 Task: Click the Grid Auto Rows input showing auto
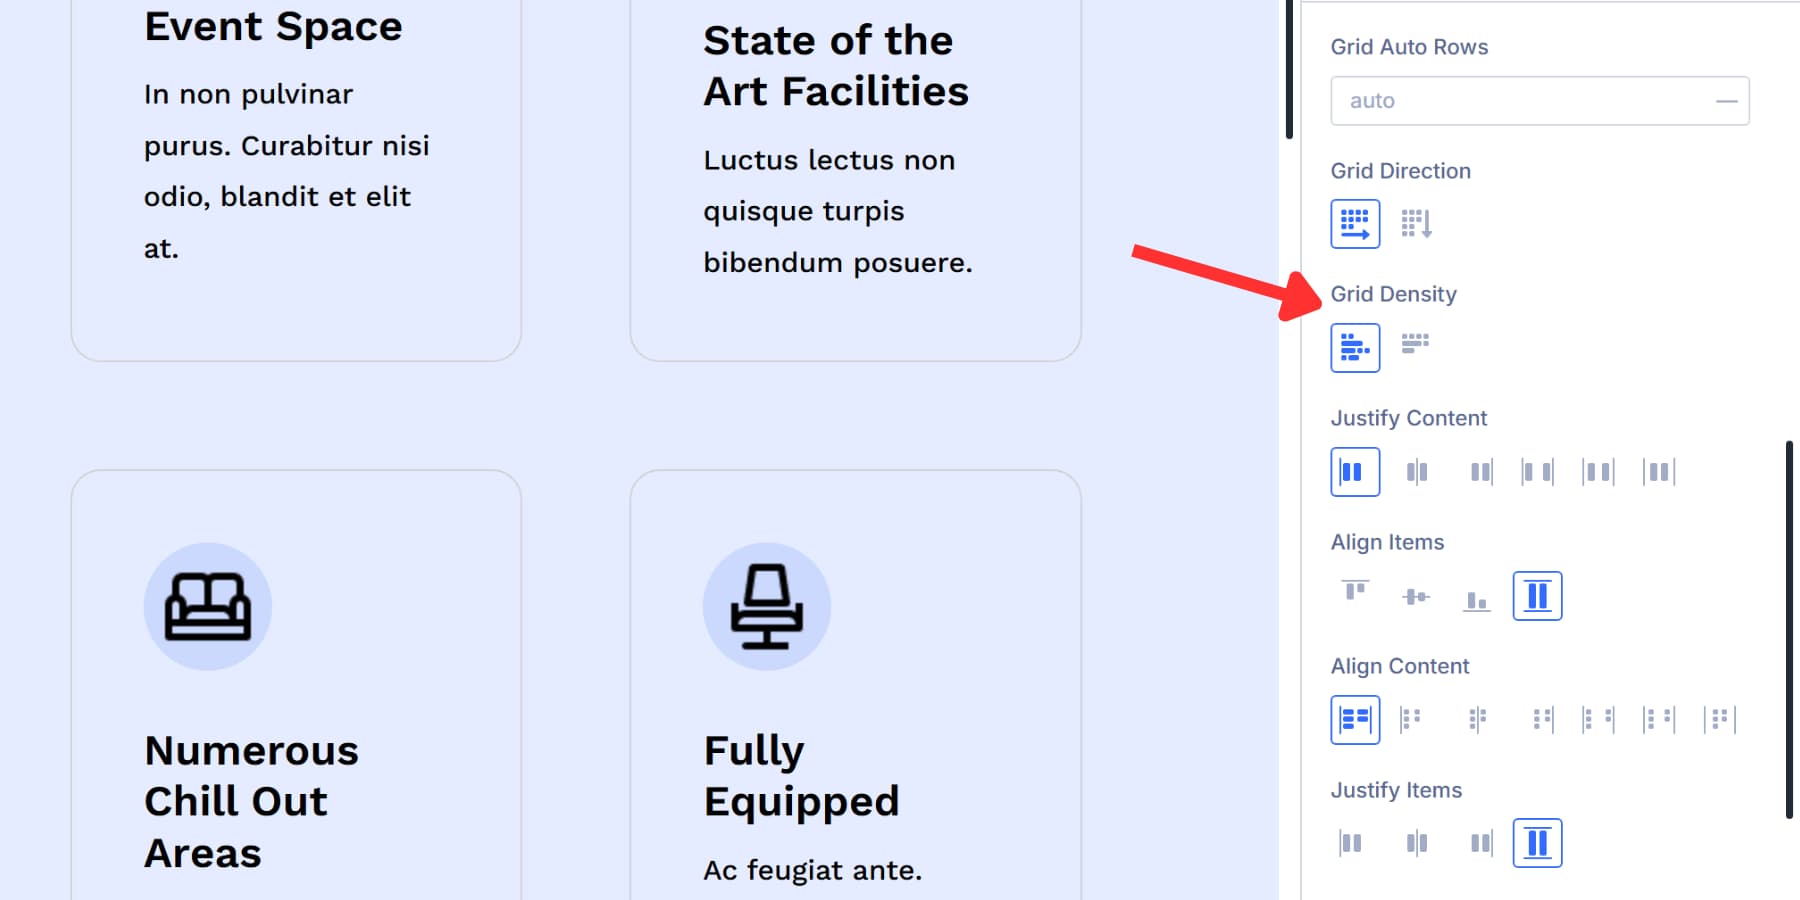click(x=1500, y=100)
